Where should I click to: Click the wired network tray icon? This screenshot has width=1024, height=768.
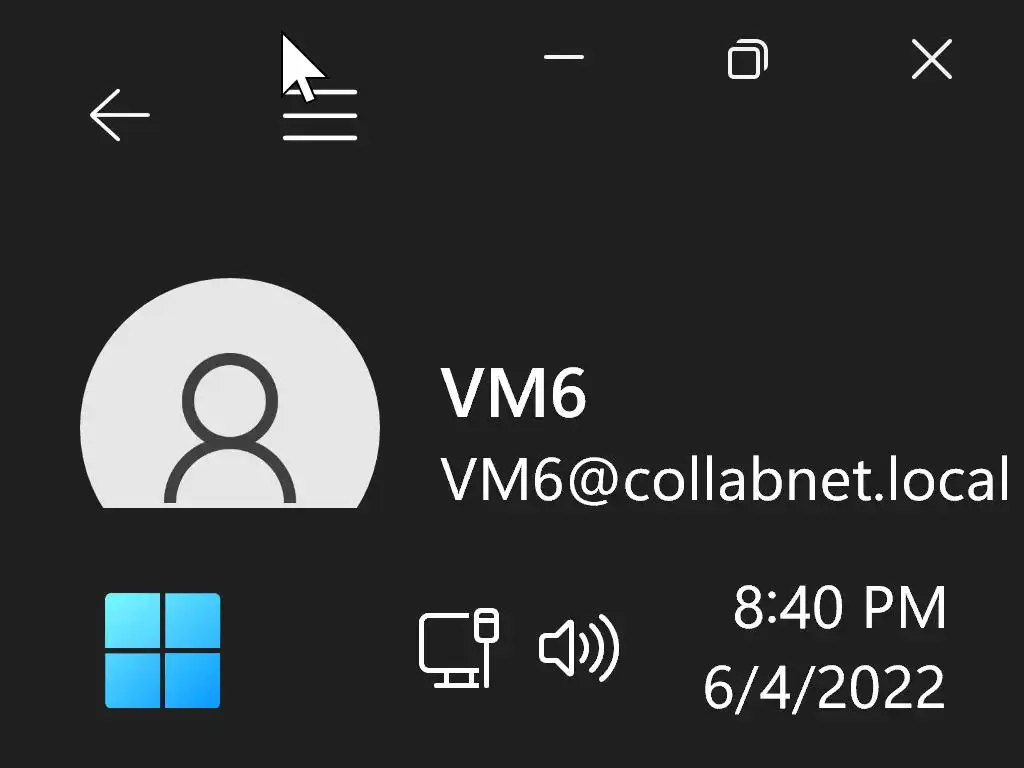[459, 648]
